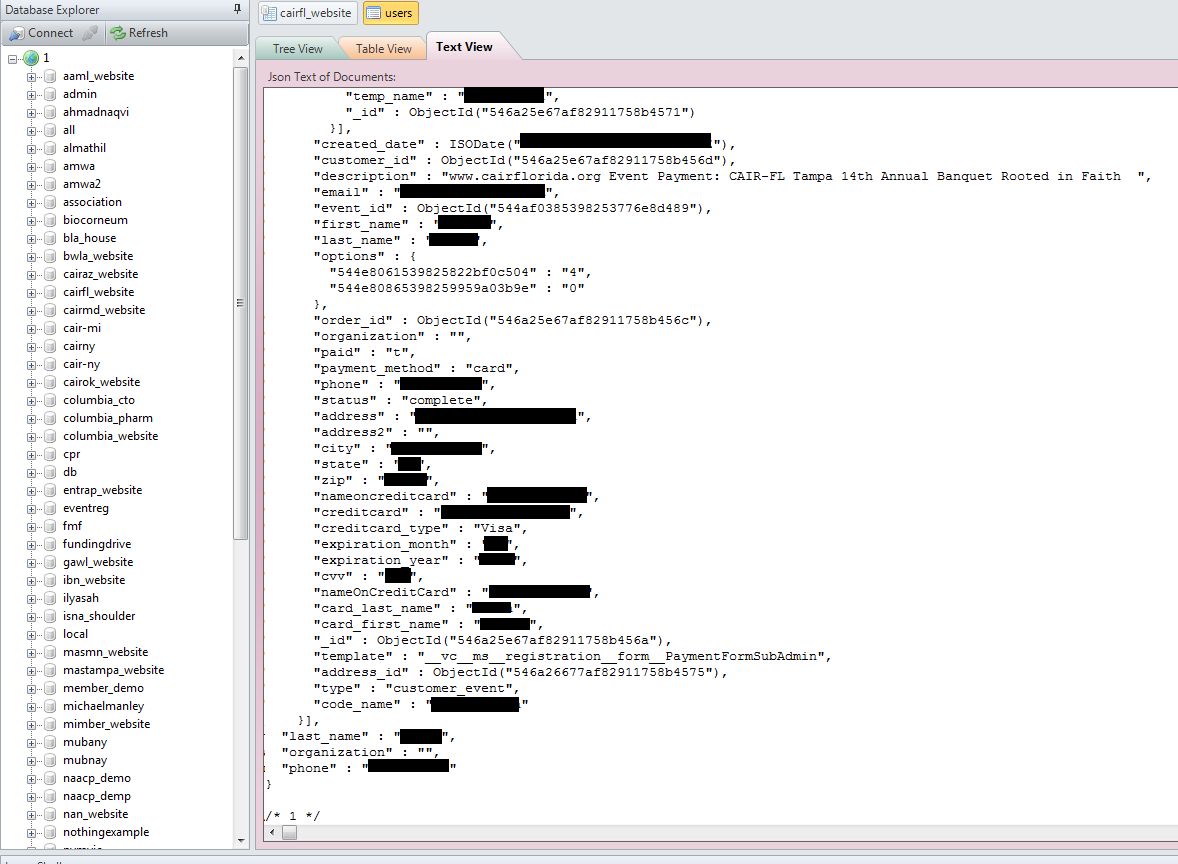Viewport: 1178px width, 864px height.
Task: Click the "status" : "complete" line
Action: coord(400,400)
